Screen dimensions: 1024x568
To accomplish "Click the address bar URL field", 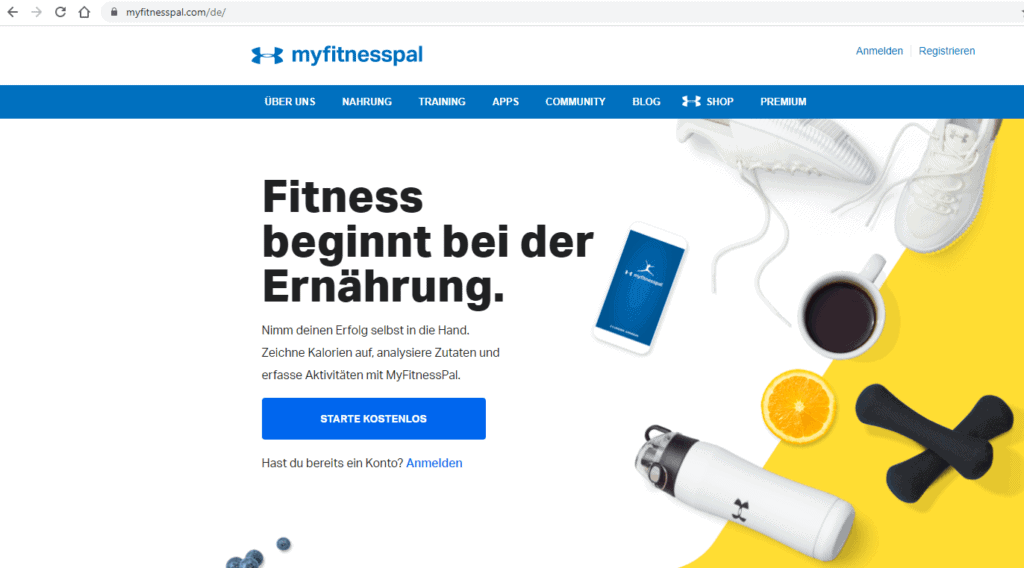I will (x=562, y=12).
